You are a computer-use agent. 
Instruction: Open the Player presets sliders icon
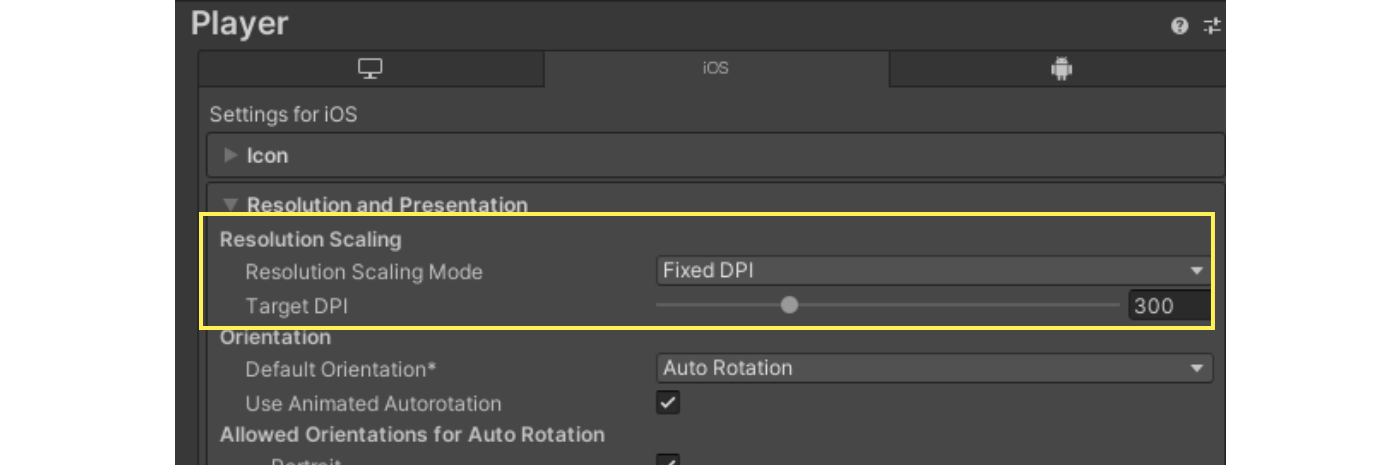[x=1213, y=27]
